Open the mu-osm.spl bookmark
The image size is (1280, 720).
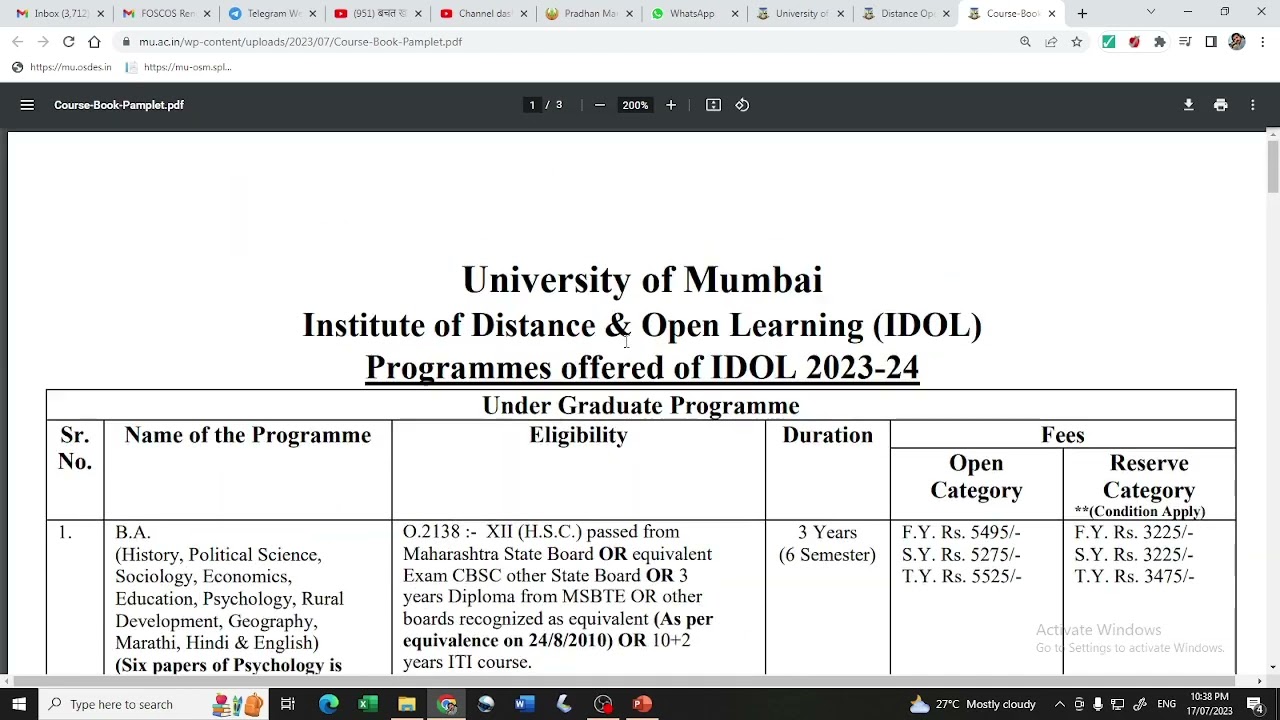[178, 67]
